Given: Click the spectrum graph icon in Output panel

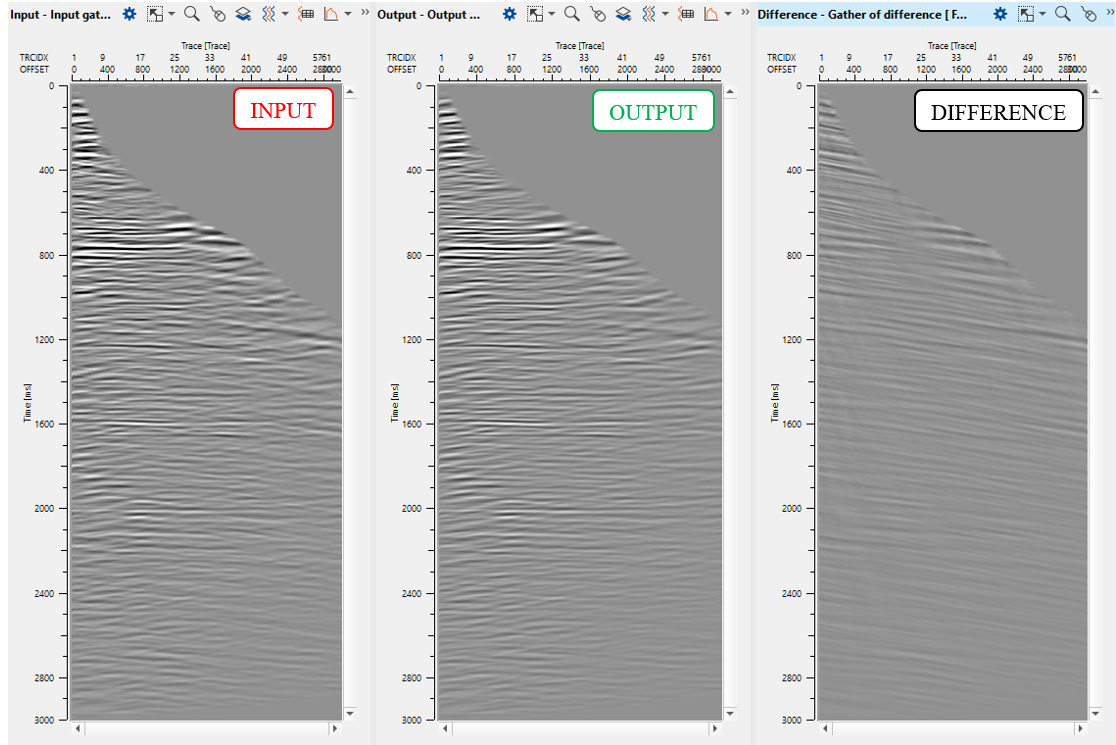Looking at the screenshot, I should pyautogui.click(x=711, y=15).
